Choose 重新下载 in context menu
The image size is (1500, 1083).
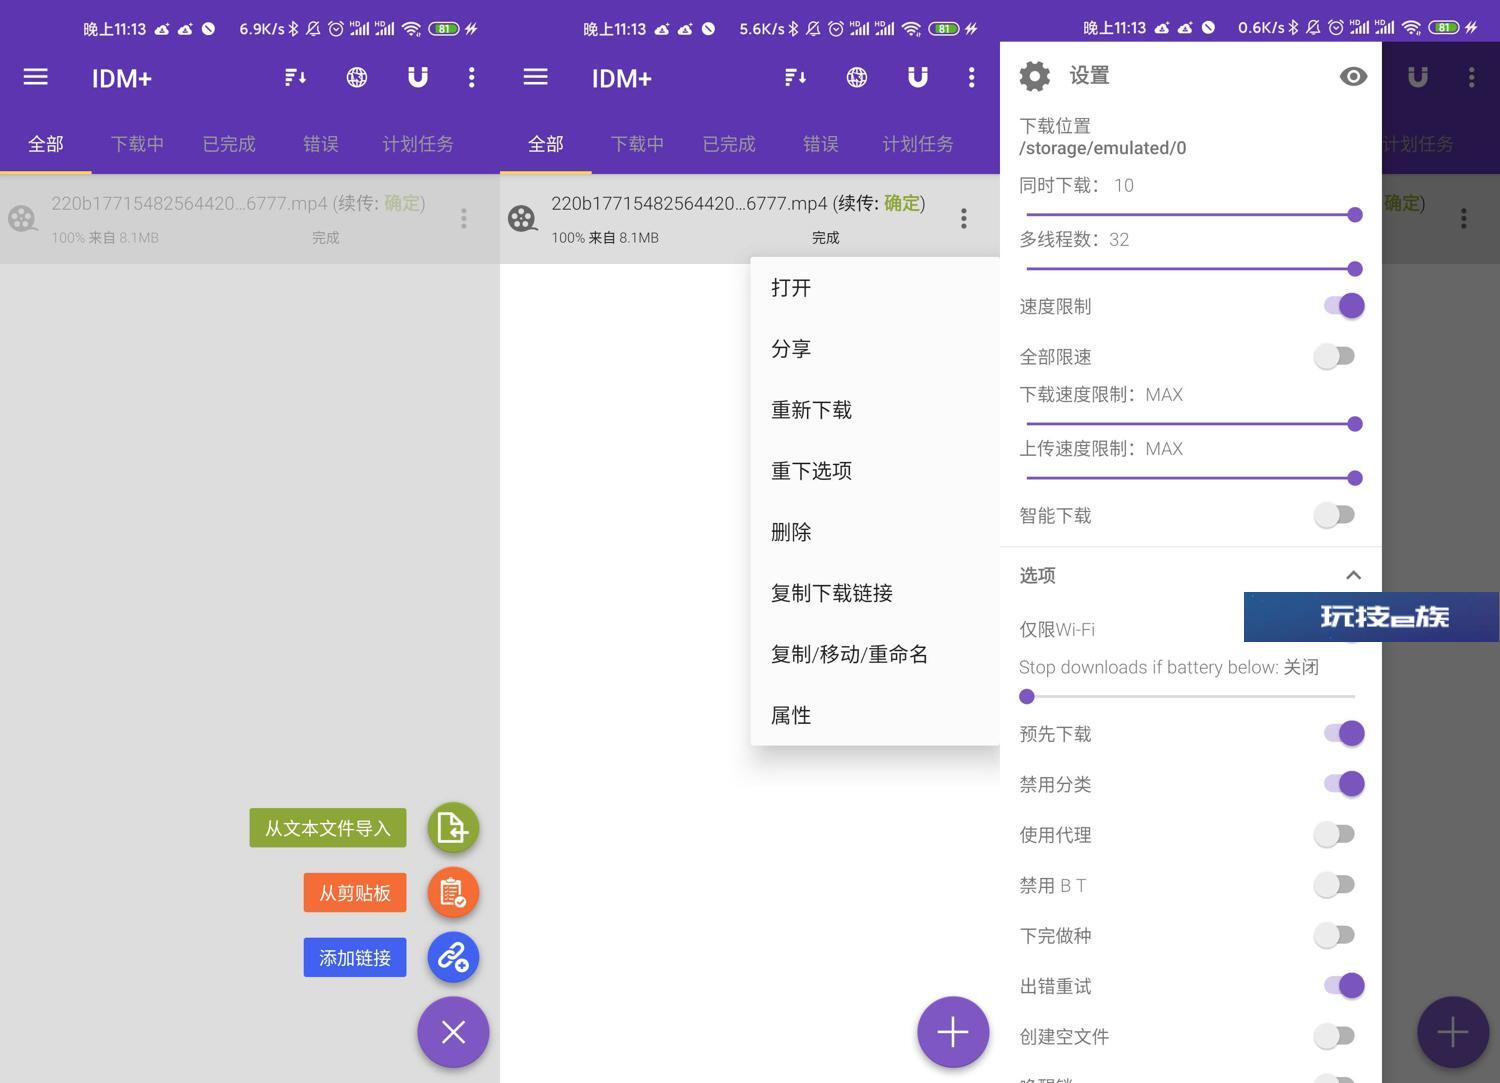click(875, 410)
